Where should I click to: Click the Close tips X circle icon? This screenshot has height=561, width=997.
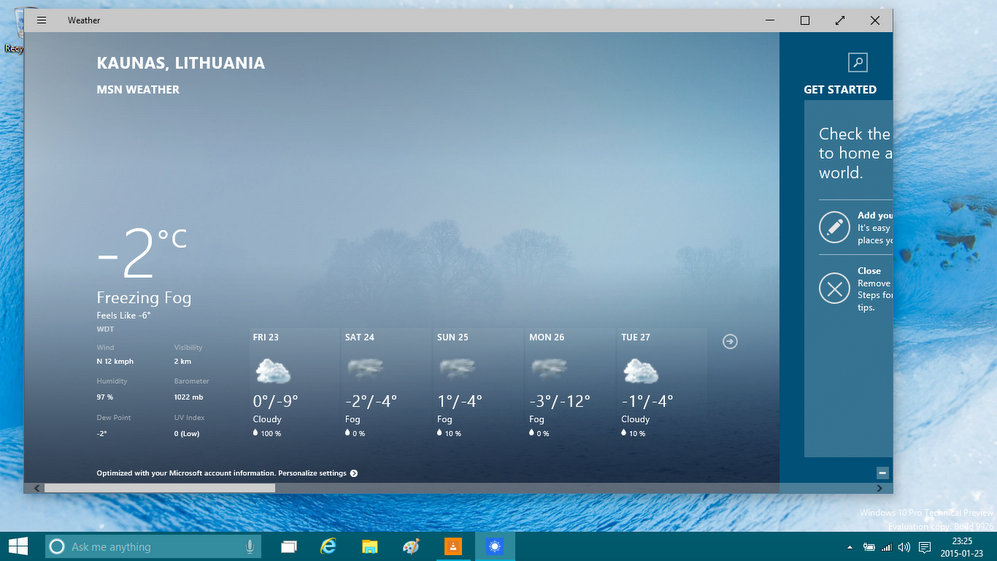pos(834,289)
